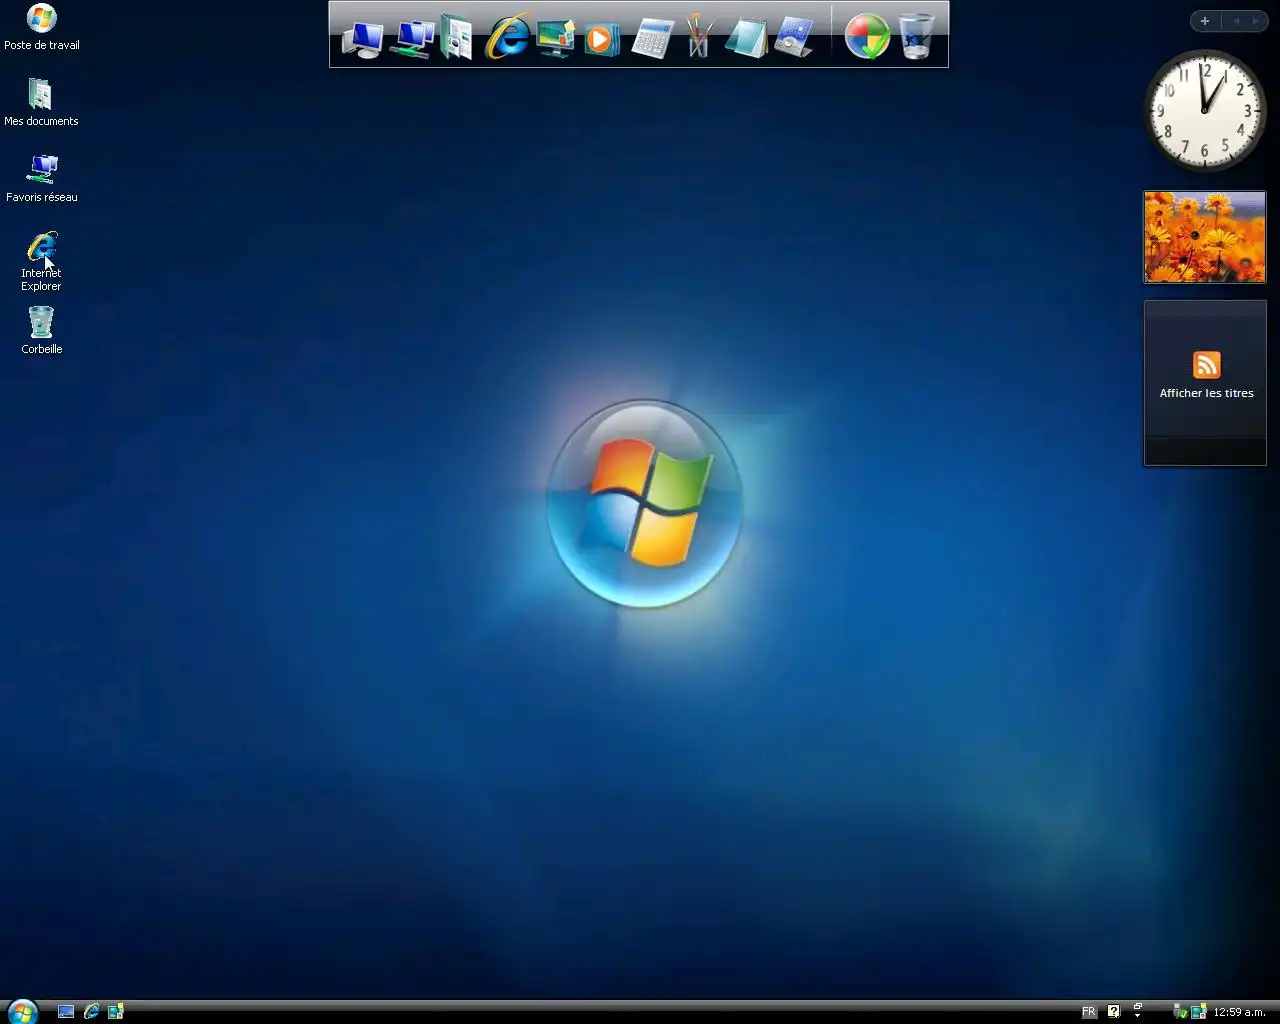This screenshot has width=1280, height=1024.
Task: Click the analog clock gadget
Action: [1205, 110]
